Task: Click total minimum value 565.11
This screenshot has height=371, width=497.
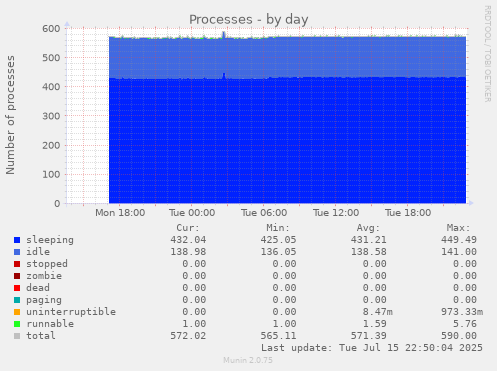Action: coord(278,336)
